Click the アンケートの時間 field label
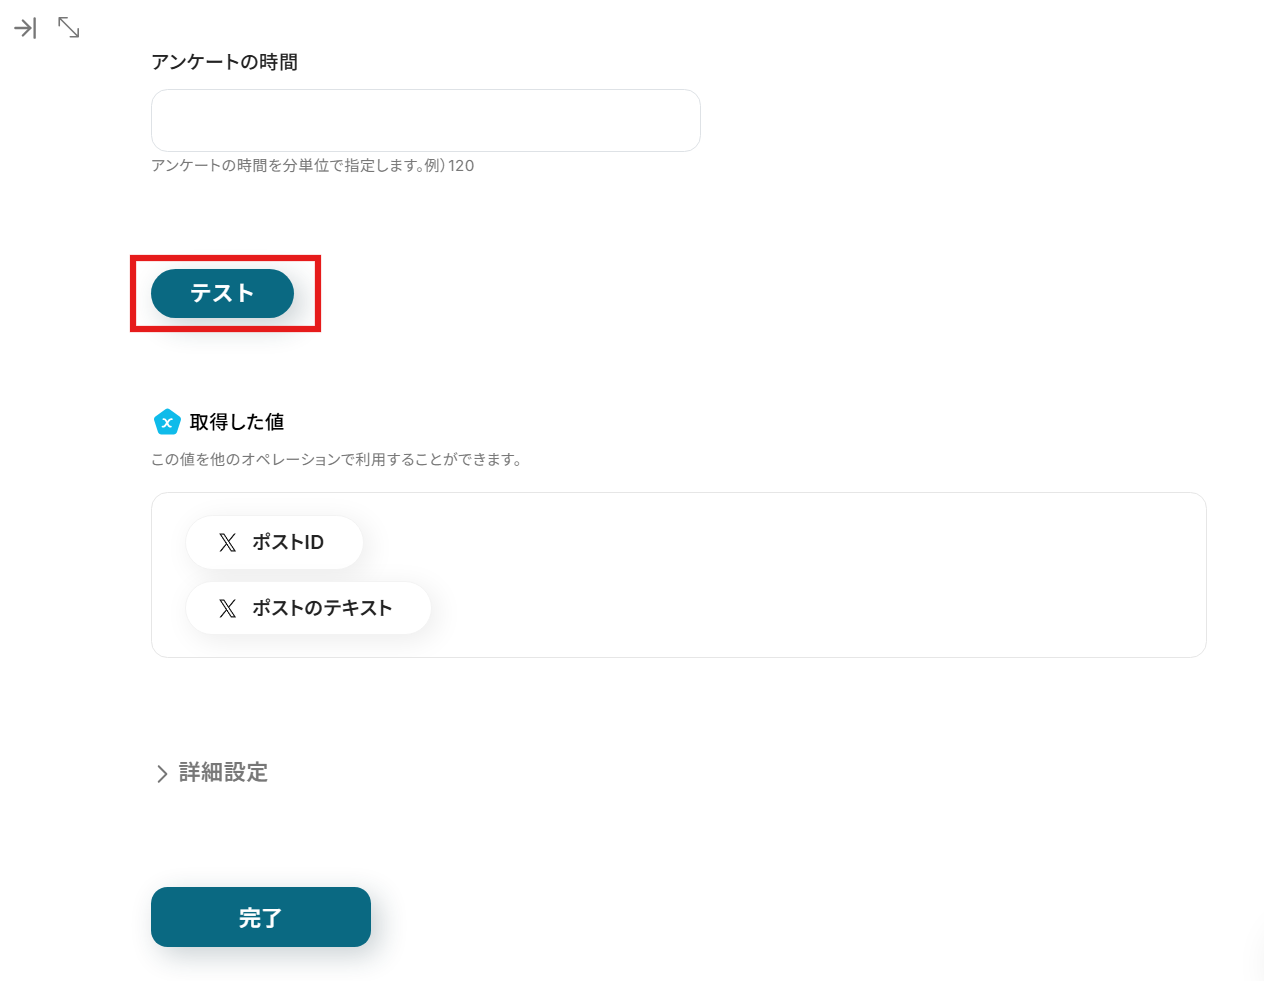 (x=224, y=62)
